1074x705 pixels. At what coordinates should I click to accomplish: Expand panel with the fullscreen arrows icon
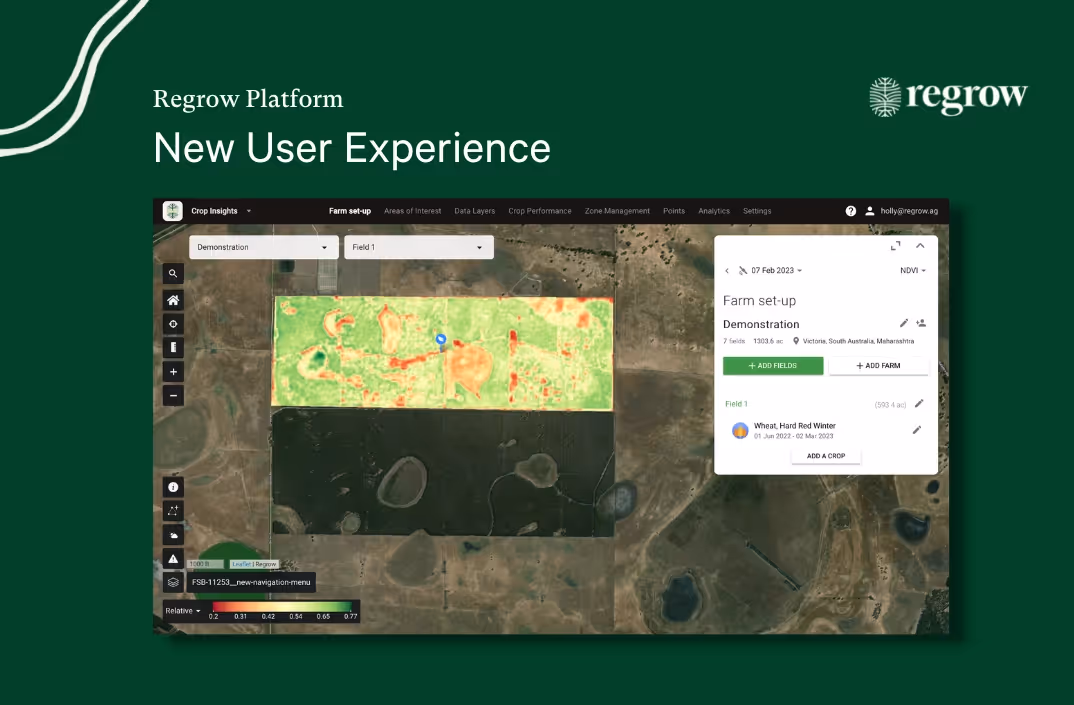(x=895, y=246)
